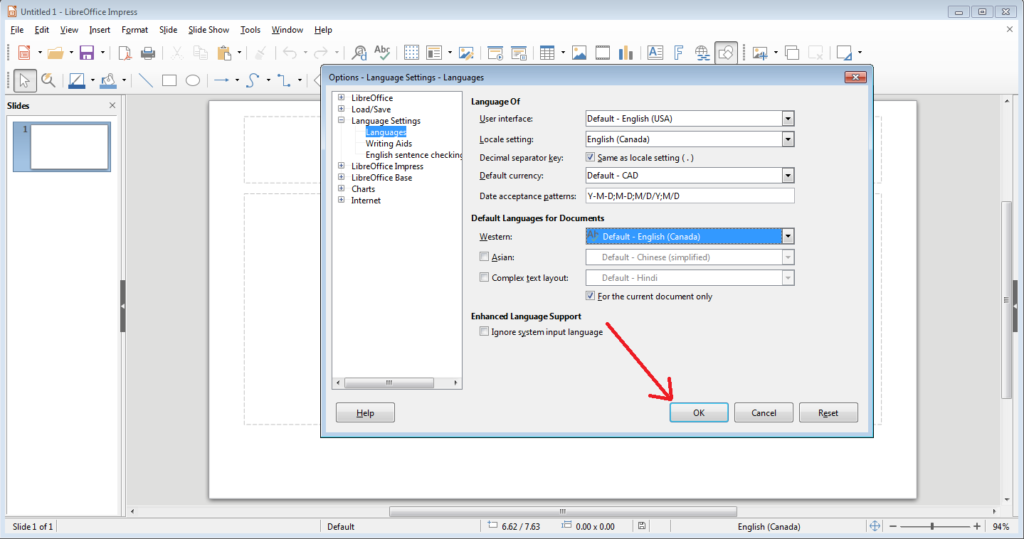Screen dimensions: 1024x539
Task: Click the Date acceptance patterns field
Action: 689,196
